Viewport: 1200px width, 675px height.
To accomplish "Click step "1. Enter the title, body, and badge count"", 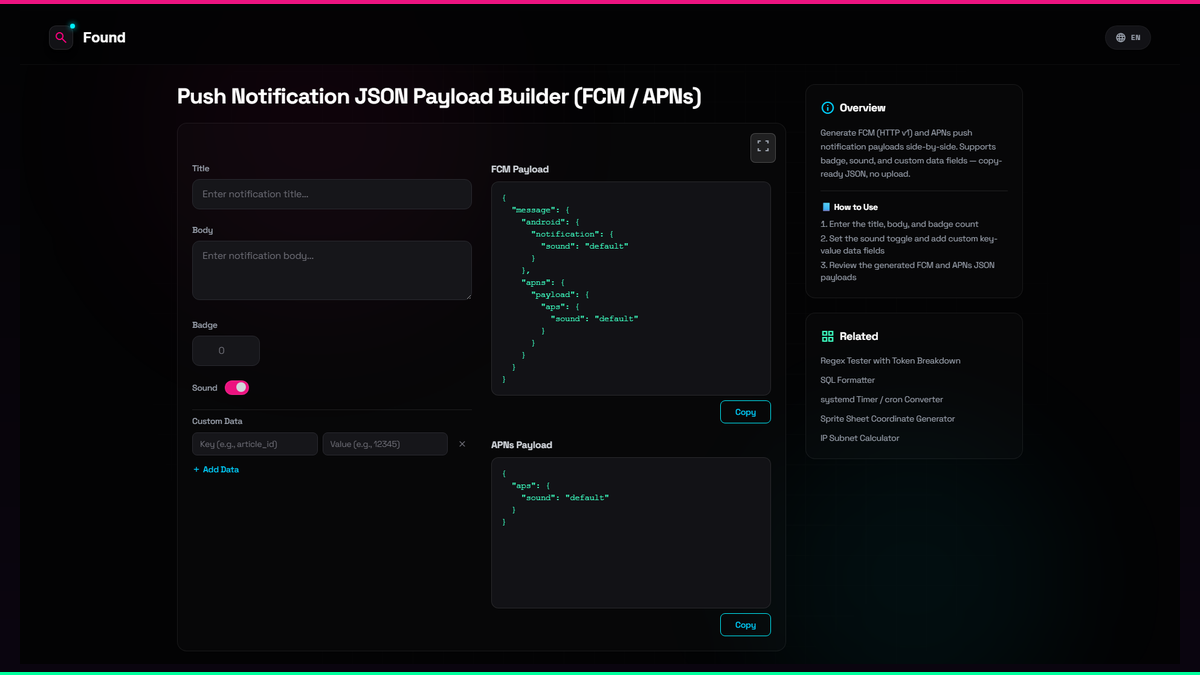I will 900,224.
